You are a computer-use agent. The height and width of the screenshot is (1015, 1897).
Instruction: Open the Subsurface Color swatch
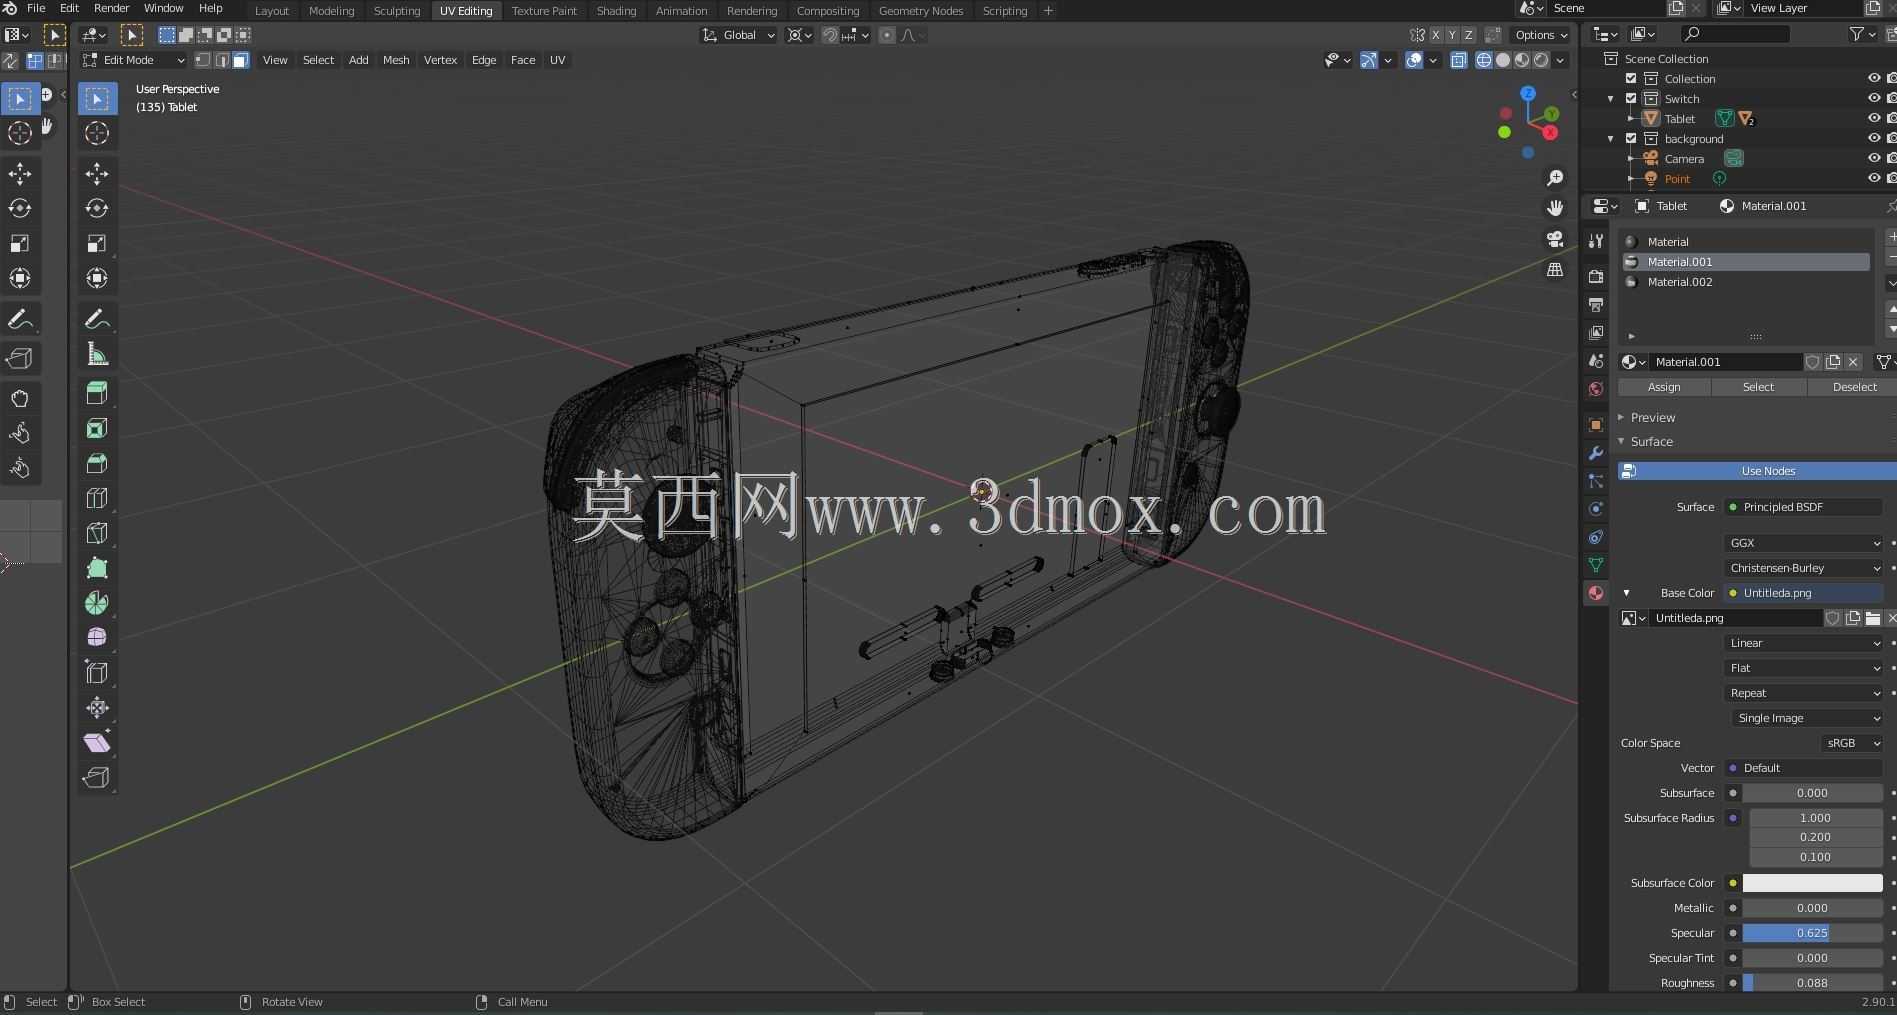1812,883
